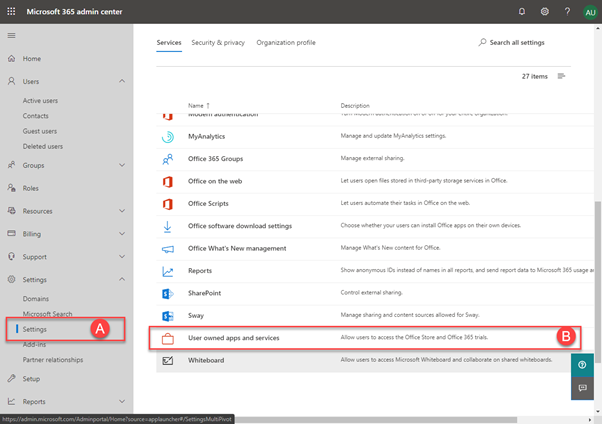This screenshot has width=602, height=424.
Task: Click the Settings gear icon in sidebar
Action: coord(12,279)
